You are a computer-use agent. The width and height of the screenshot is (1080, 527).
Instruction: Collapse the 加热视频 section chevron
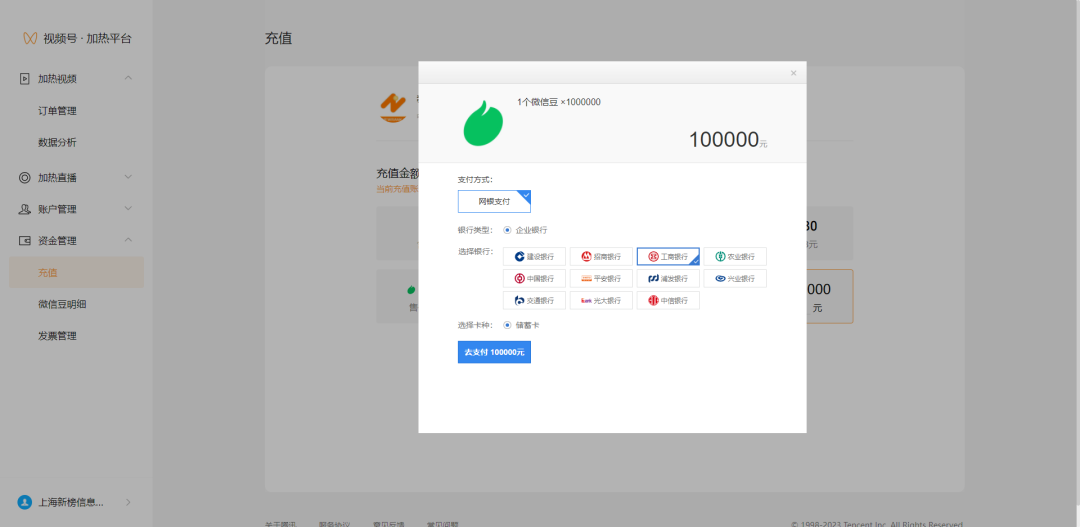point(128,79)
